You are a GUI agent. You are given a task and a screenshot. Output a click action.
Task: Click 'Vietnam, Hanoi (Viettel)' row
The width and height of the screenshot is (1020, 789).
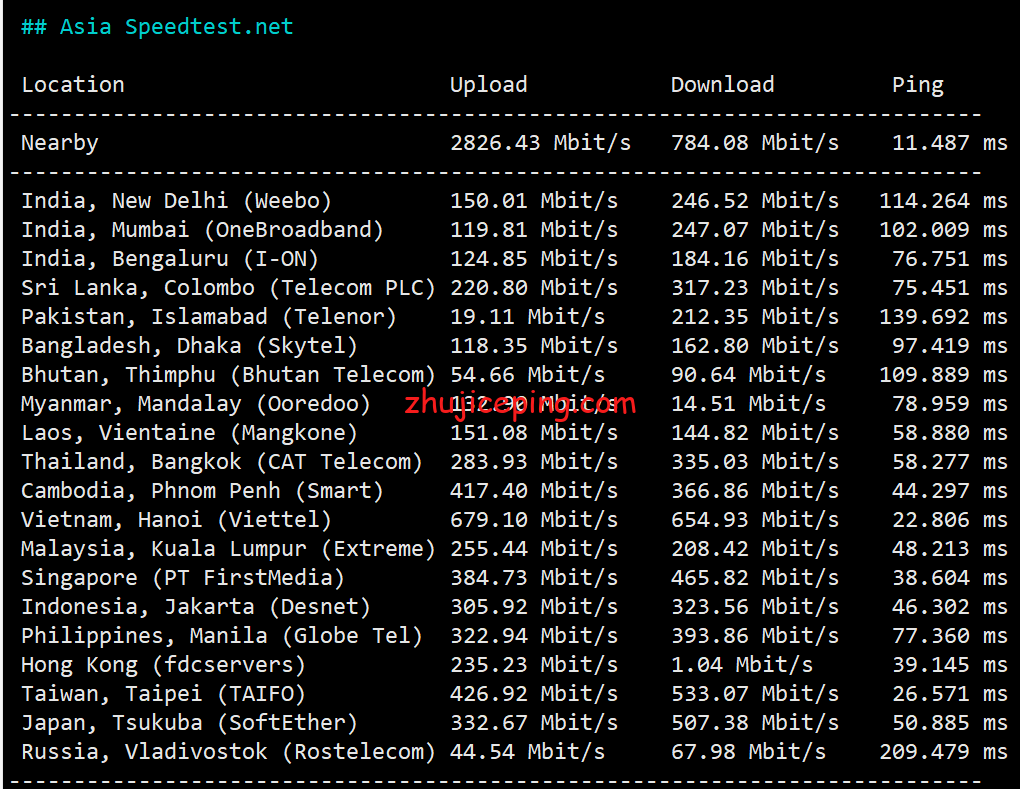click(x=515, y=520)
